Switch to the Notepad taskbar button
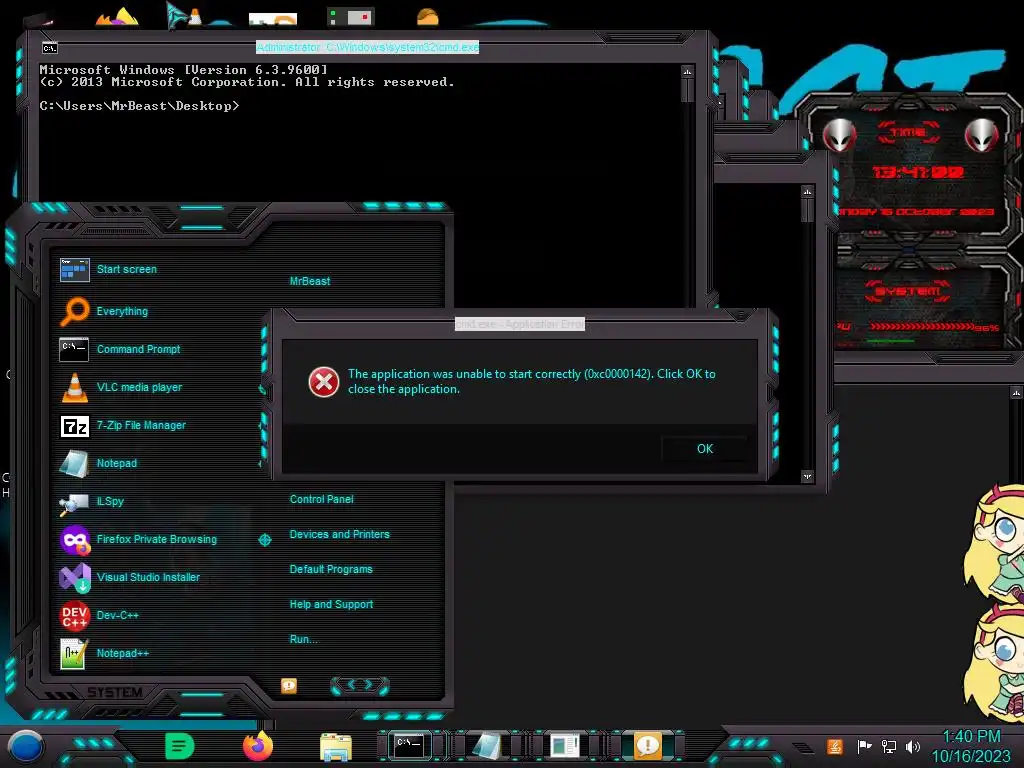Screen dimensions: 1024x768 (487, 746)
